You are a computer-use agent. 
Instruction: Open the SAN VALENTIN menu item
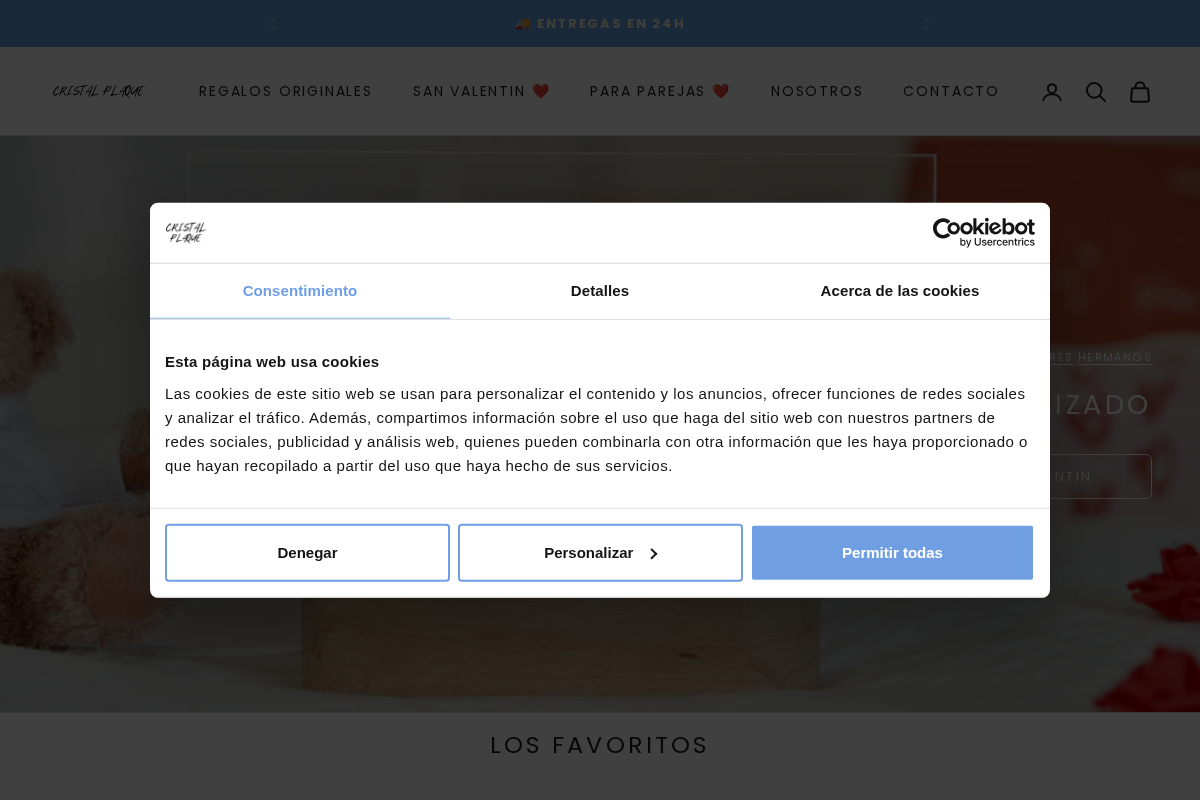pyautogui.click(x=481, y=91)
